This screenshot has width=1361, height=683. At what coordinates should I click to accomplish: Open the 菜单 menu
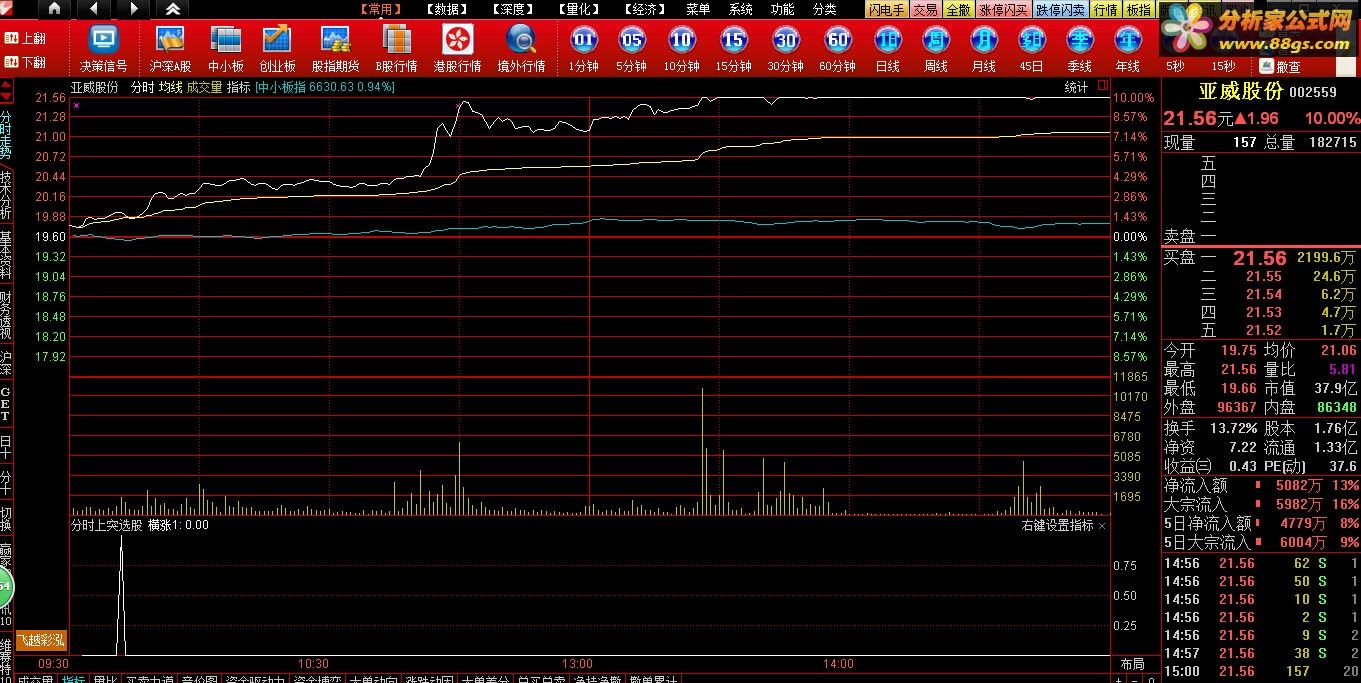698,9
